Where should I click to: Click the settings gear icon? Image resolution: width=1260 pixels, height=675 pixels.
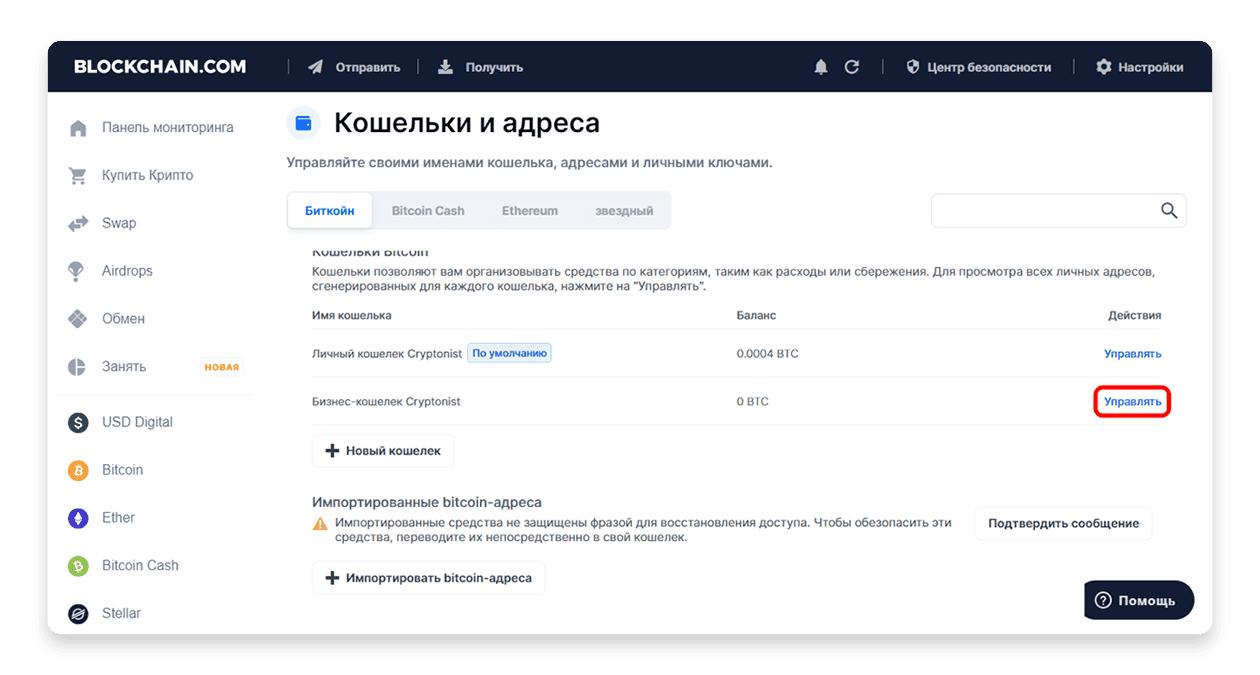point(1104,67)
